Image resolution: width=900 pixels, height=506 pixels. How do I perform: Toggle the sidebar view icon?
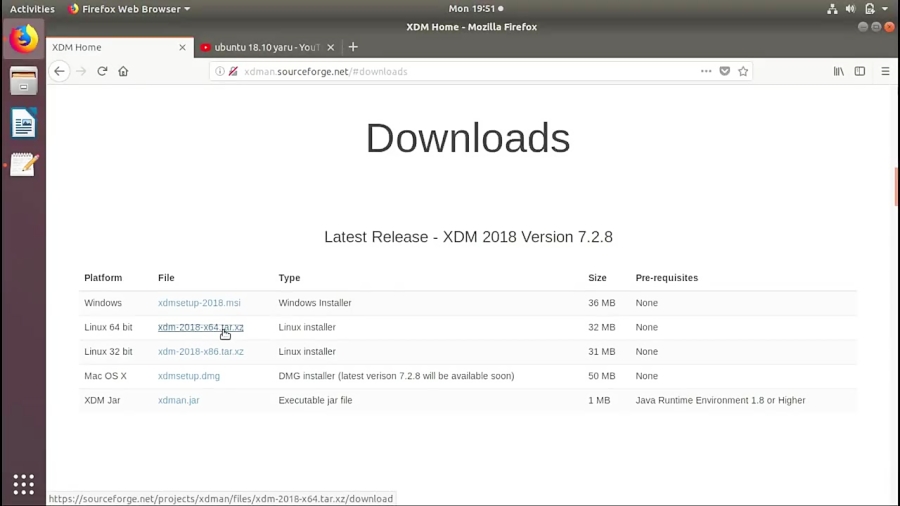[860, 71]
